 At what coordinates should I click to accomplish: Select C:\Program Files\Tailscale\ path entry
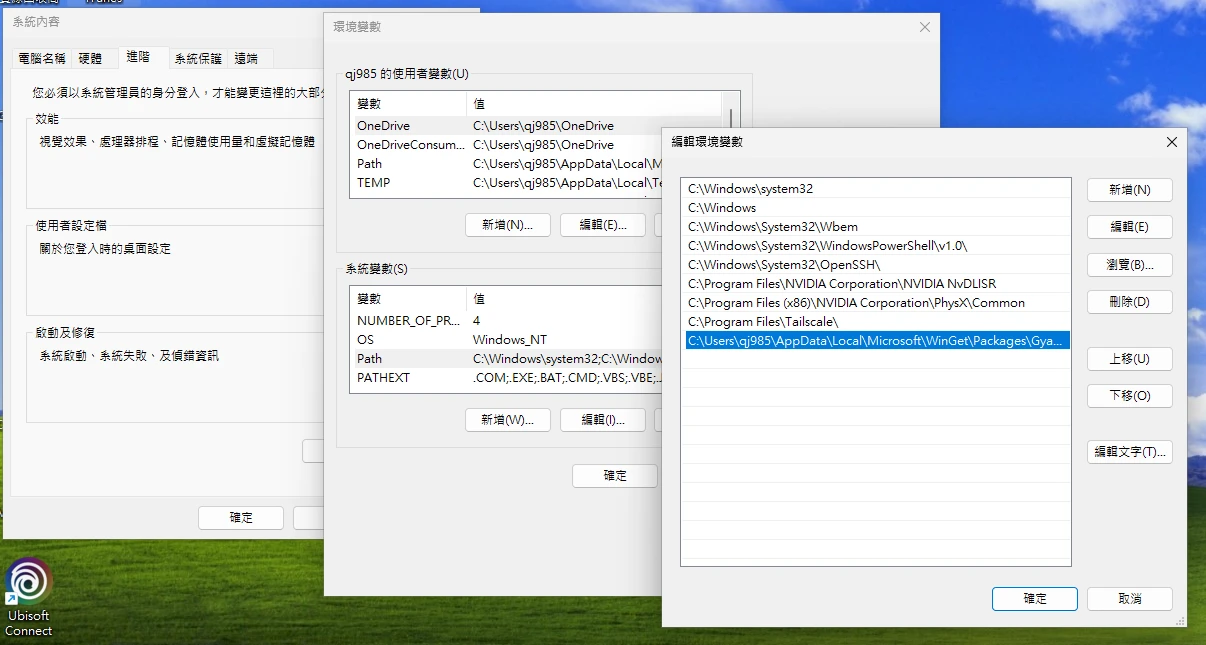click(x=762, y=322)
